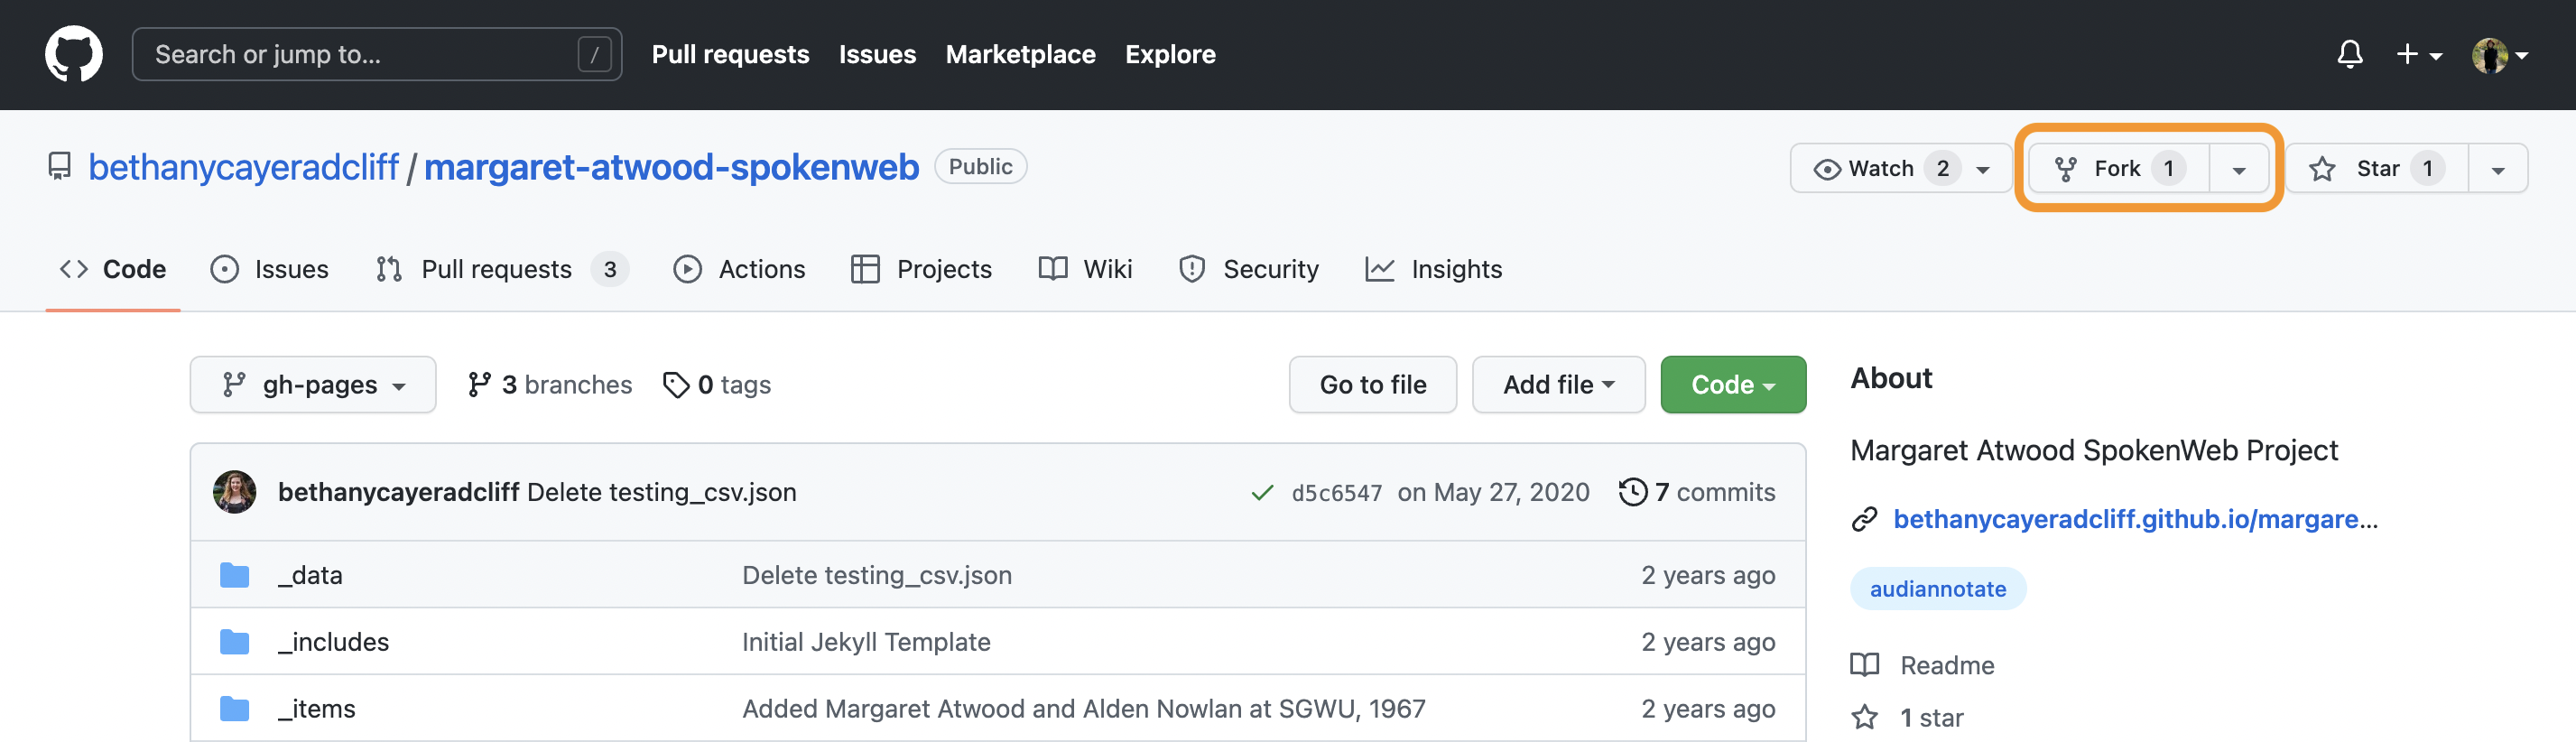Click the Pull requests counter badge 3
The height and width of the screenshot is (742, 2576).
click(609, 269)
